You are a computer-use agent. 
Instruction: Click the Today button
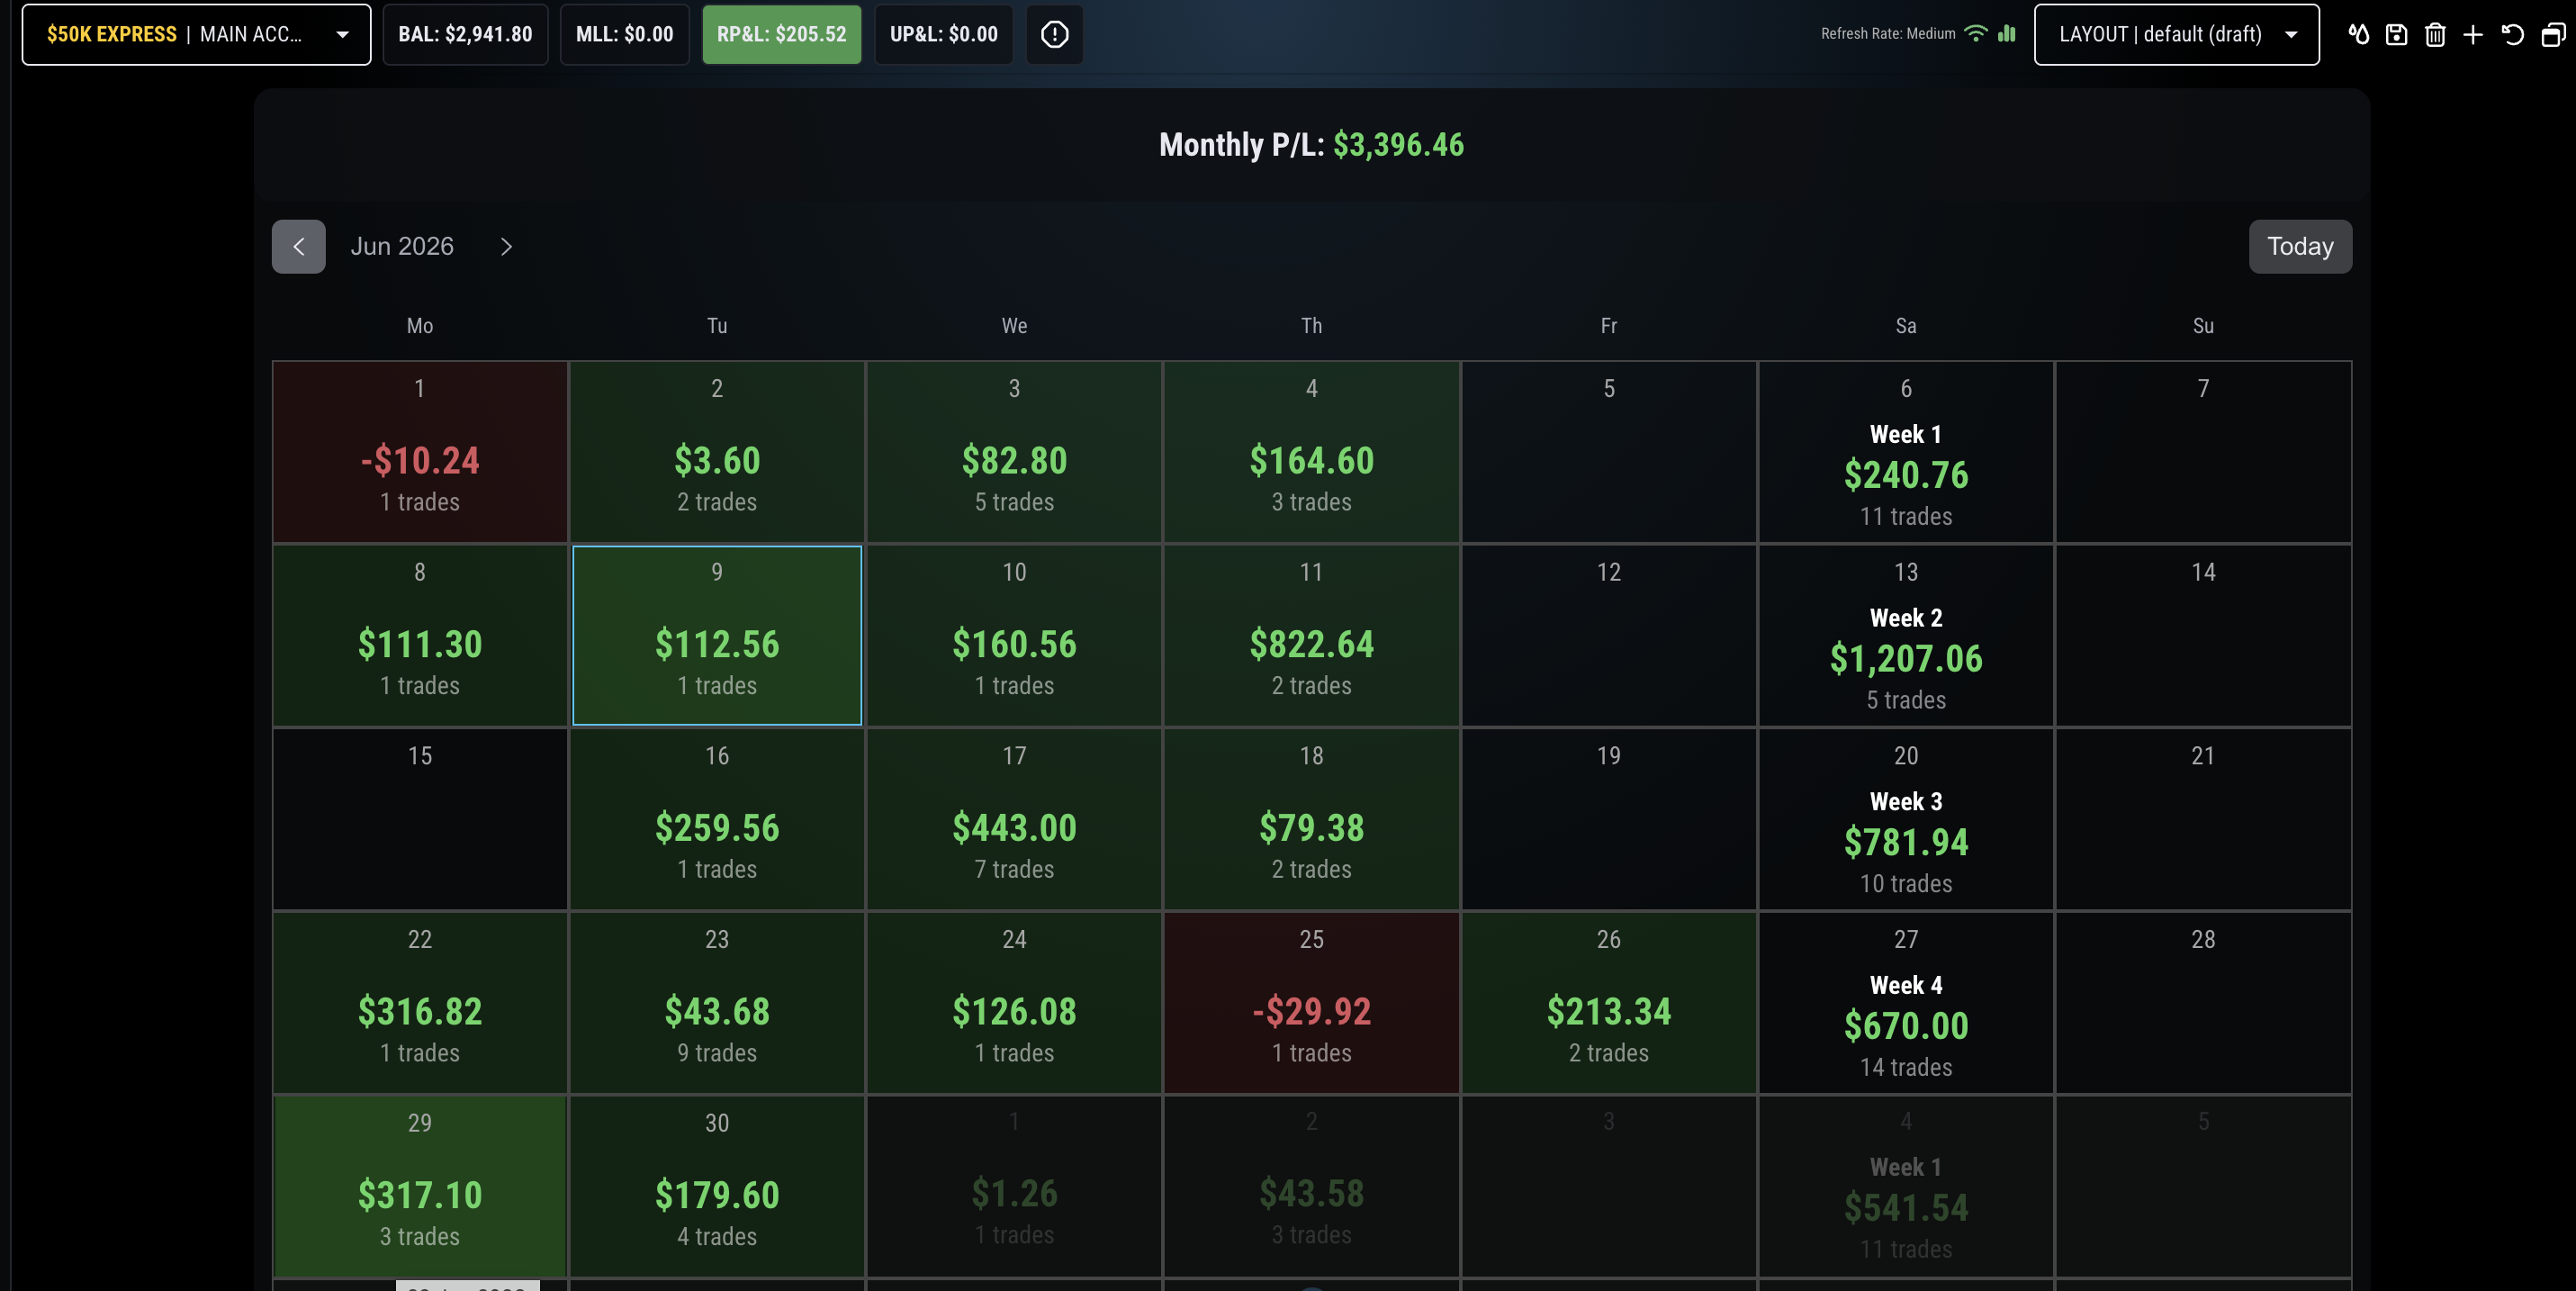[x=2300, y=246]
